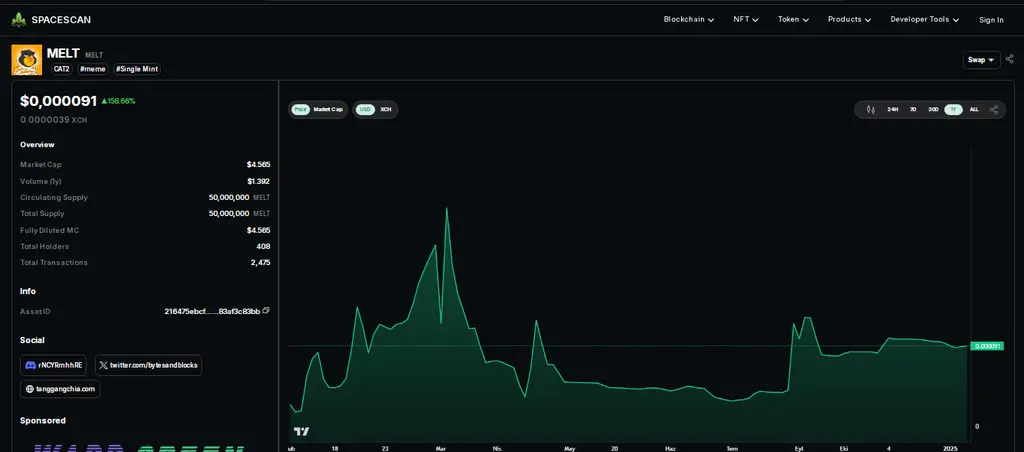Click the Market Cap value $4.565

[x=258, y=165]
